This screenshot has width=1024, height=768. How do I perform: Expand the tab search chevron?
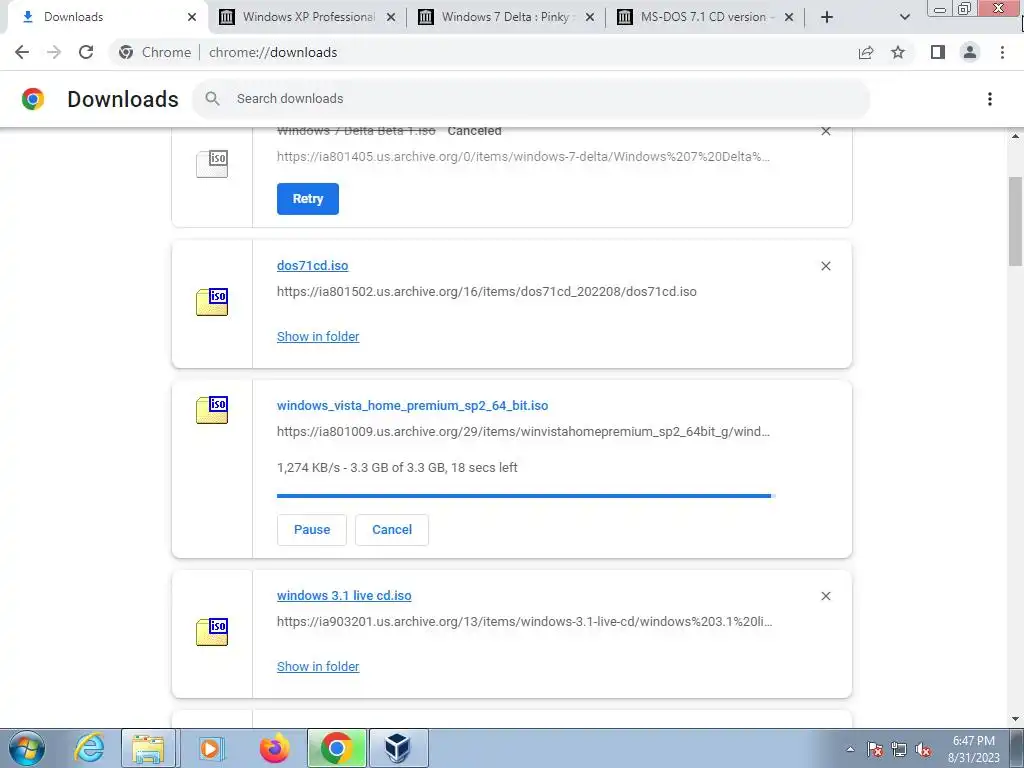tap(904, 17)
